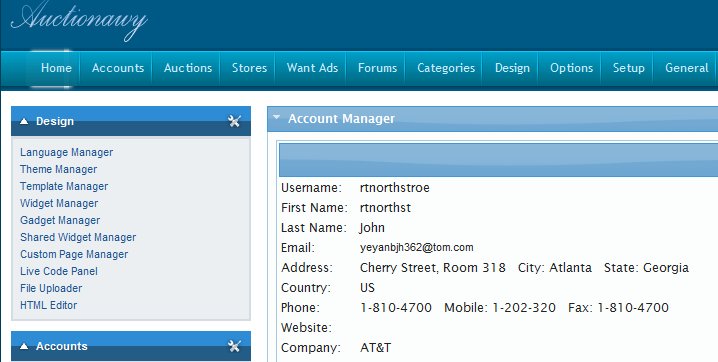Viewport: 718px width, 362px height.
Task: Click the Website field label
Action: tap(306, 328)
